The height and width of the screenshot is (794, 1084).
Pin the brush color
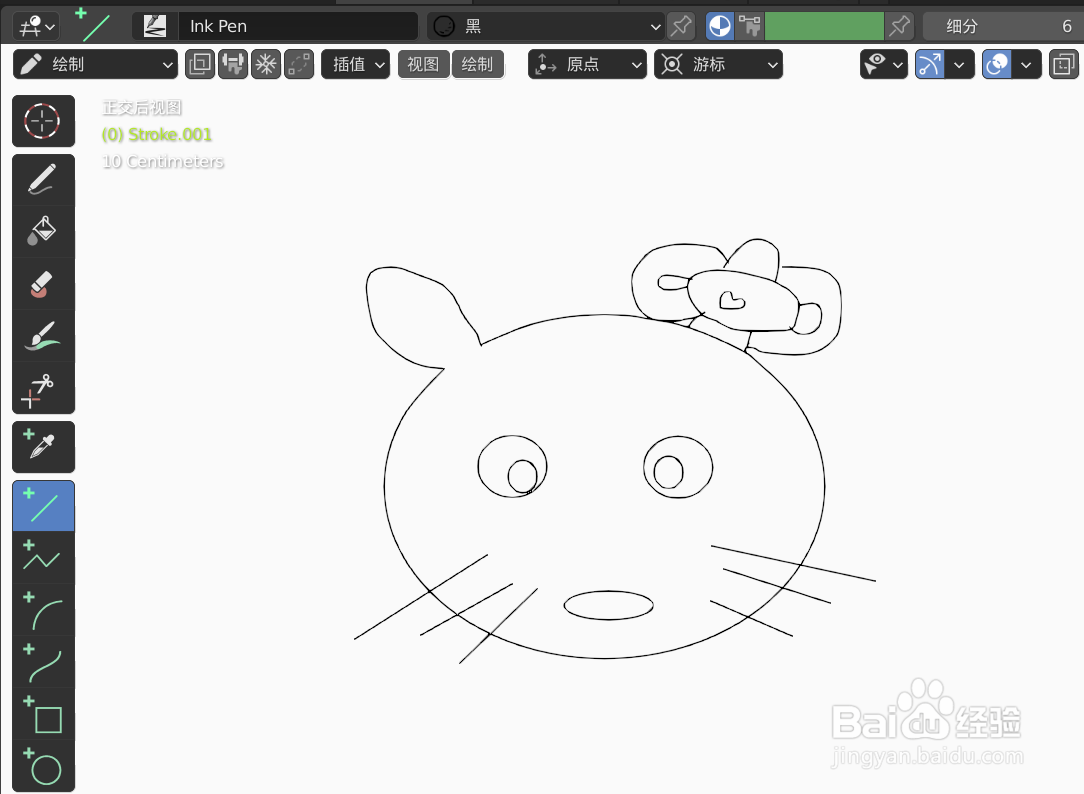(899, 26)
